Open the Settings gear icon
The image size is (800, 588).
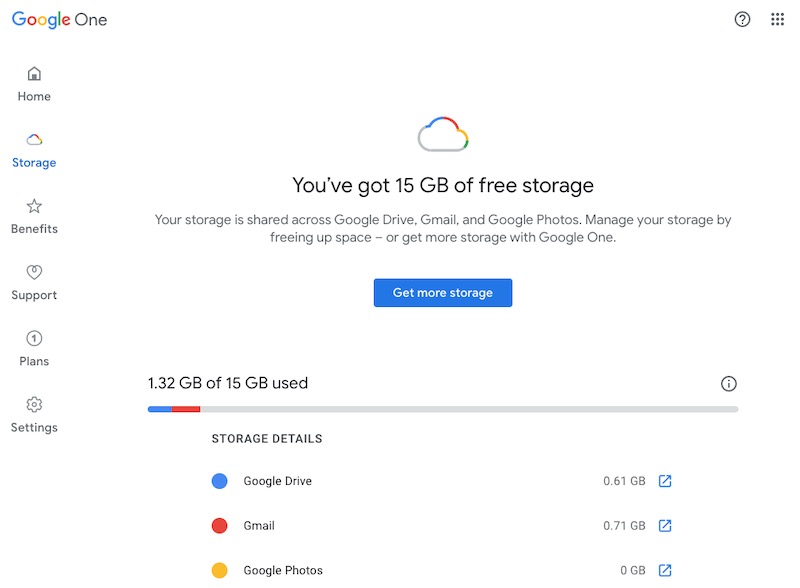pyautogui.click(x=34, y=405)
